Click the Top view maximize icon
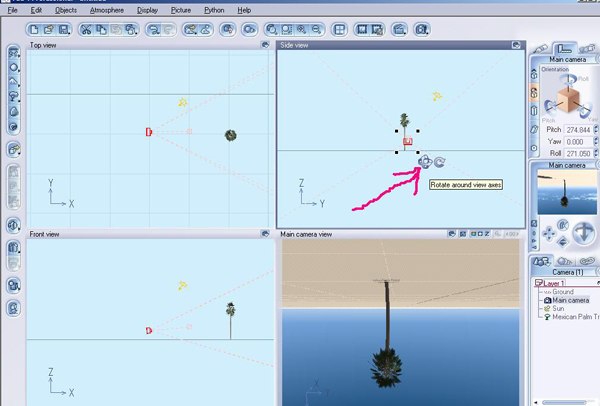 [265, 45]
